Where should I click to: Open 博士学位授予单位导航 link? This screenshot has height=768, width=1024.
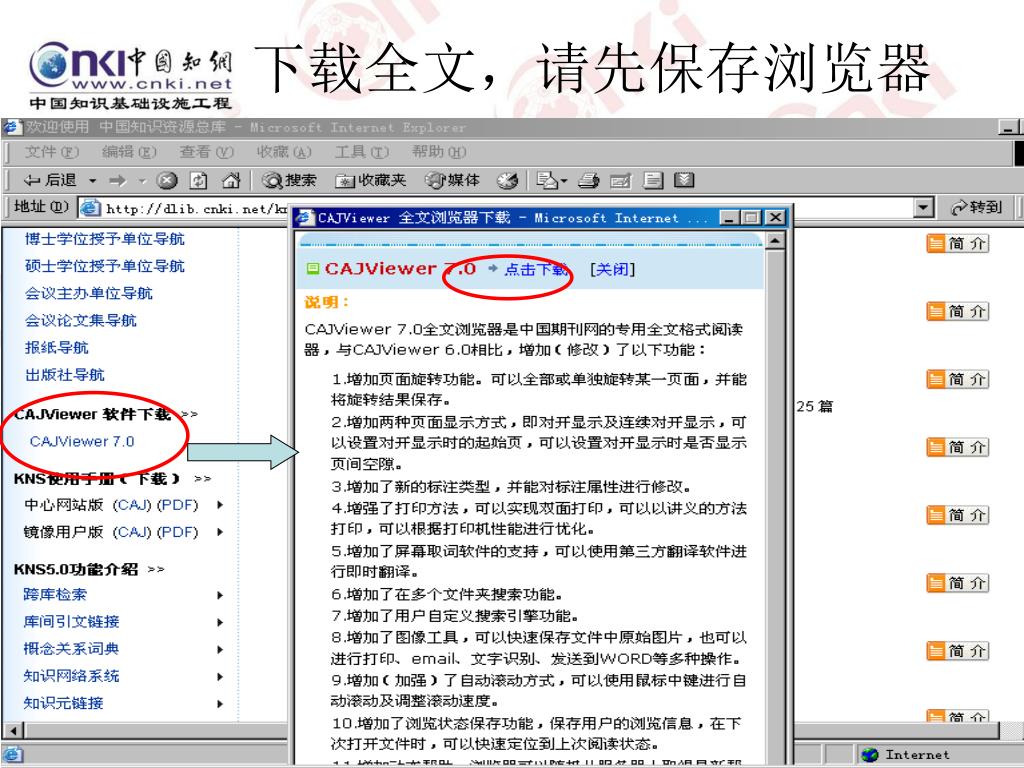pos(104,239)
